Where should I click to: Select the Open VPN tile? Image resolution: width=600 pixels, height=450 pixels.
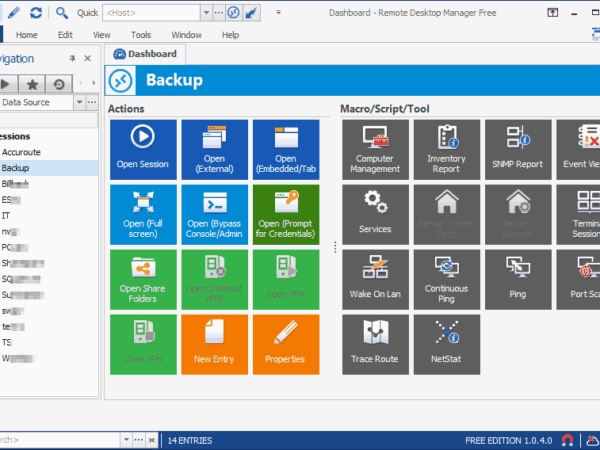tap(286, 280)
